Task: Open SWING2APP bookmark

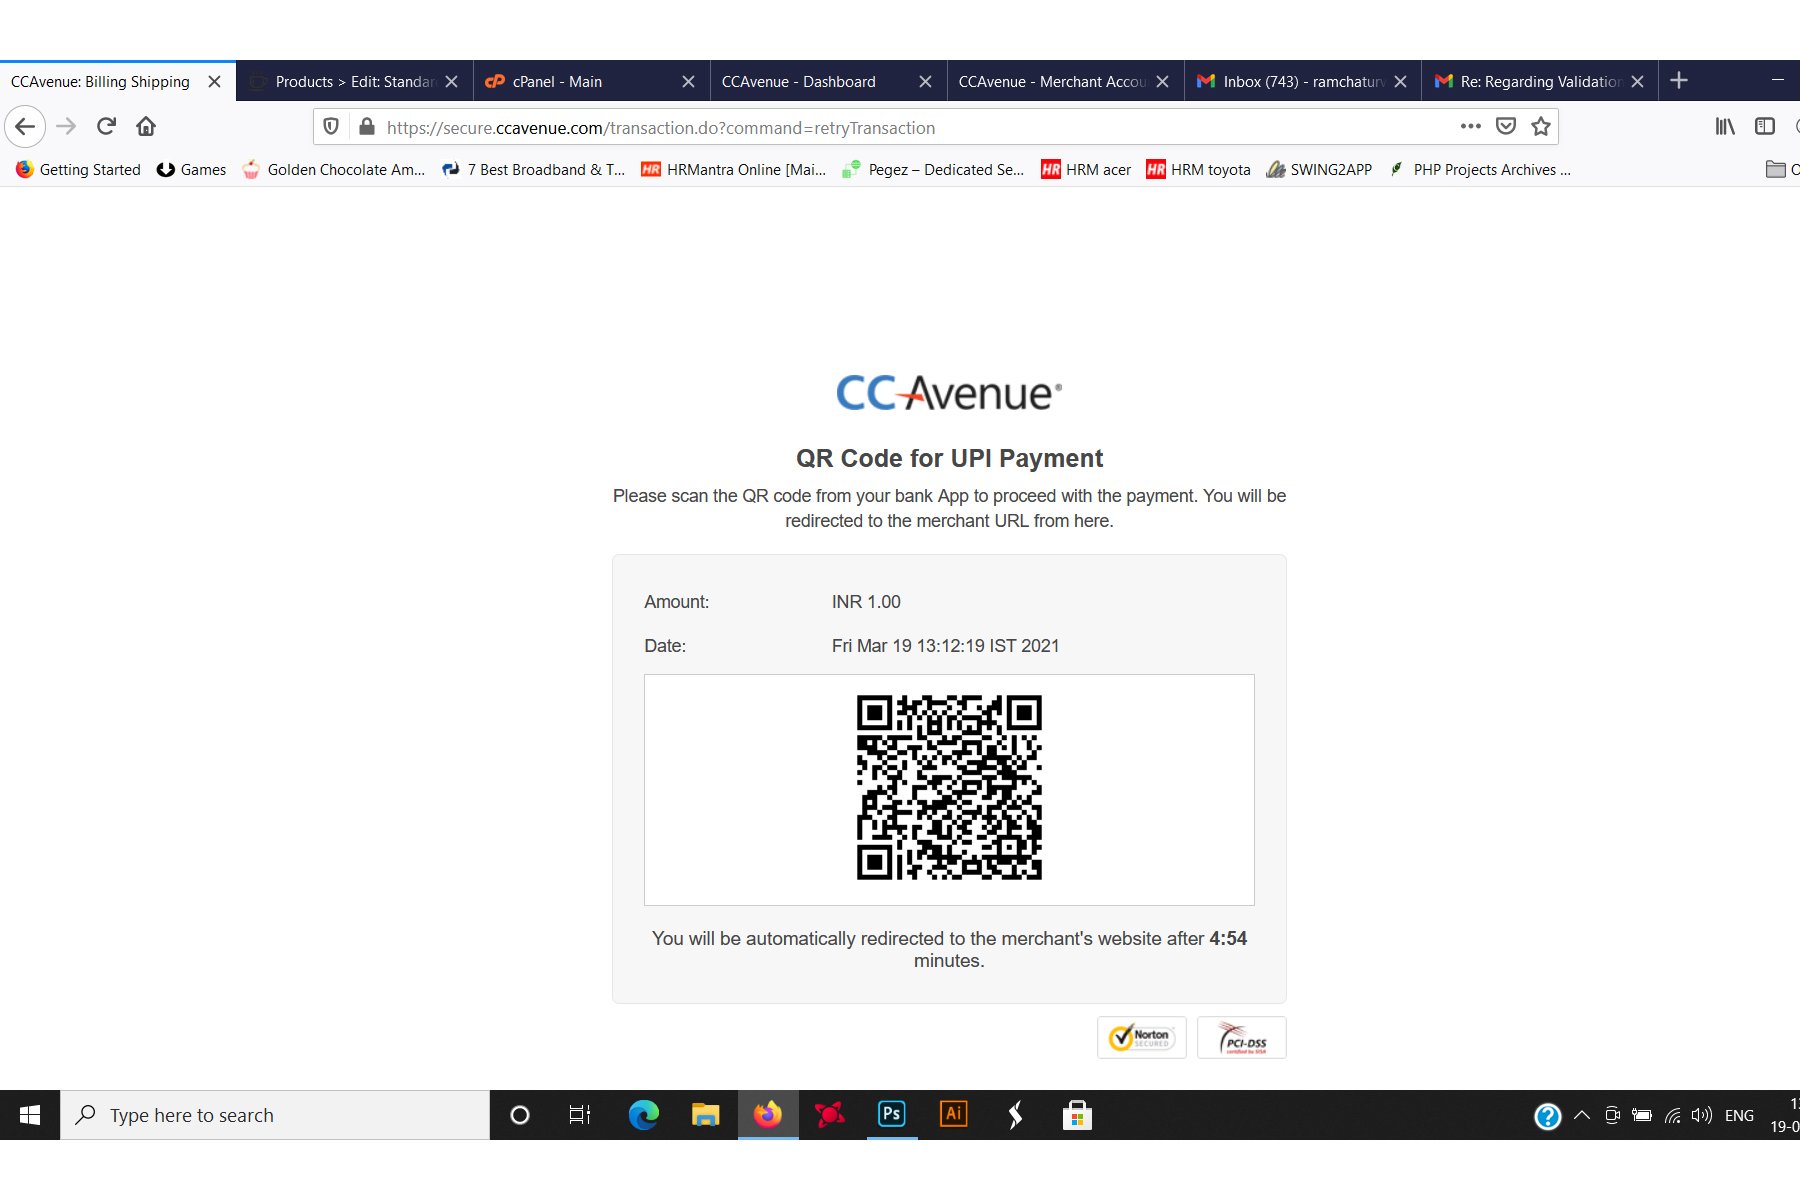Action: click(1319, 170)
